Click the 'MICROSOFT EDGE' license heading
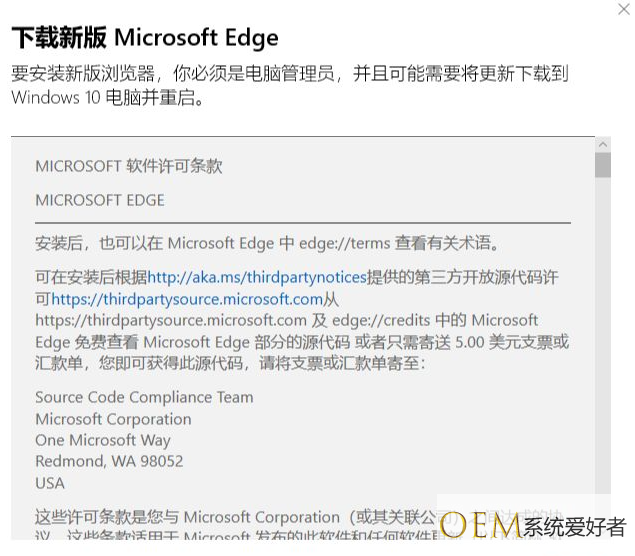 coord(100,200)
